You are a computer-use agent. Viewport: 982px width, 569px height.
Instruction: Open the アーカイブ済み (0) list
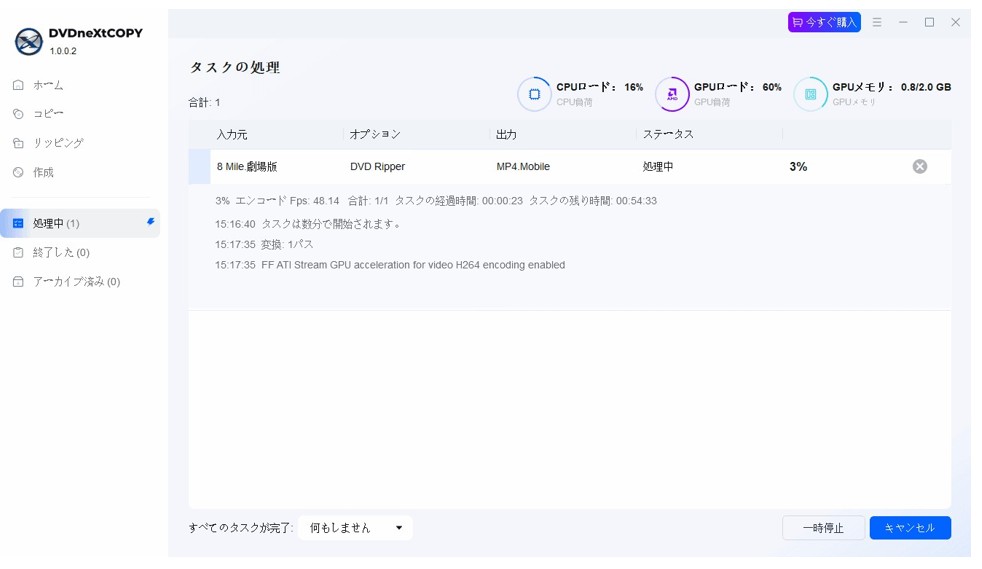tap(76, 282)
